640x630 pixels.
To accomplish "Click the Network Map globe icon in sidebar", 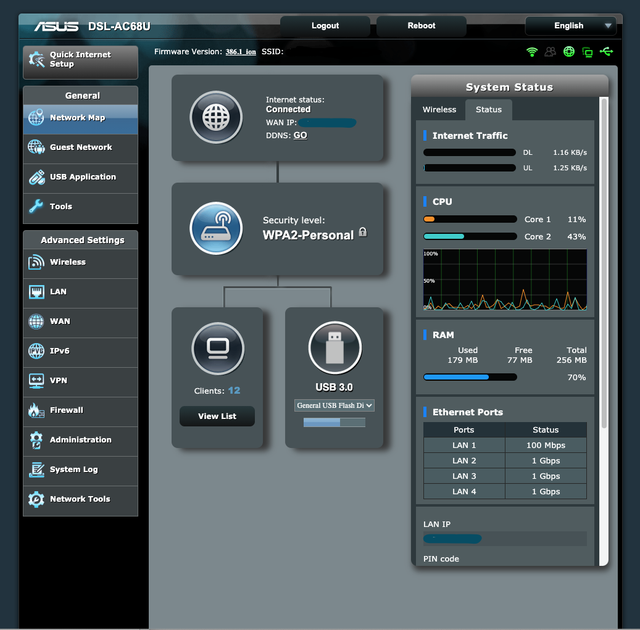I will click(36, 118).
